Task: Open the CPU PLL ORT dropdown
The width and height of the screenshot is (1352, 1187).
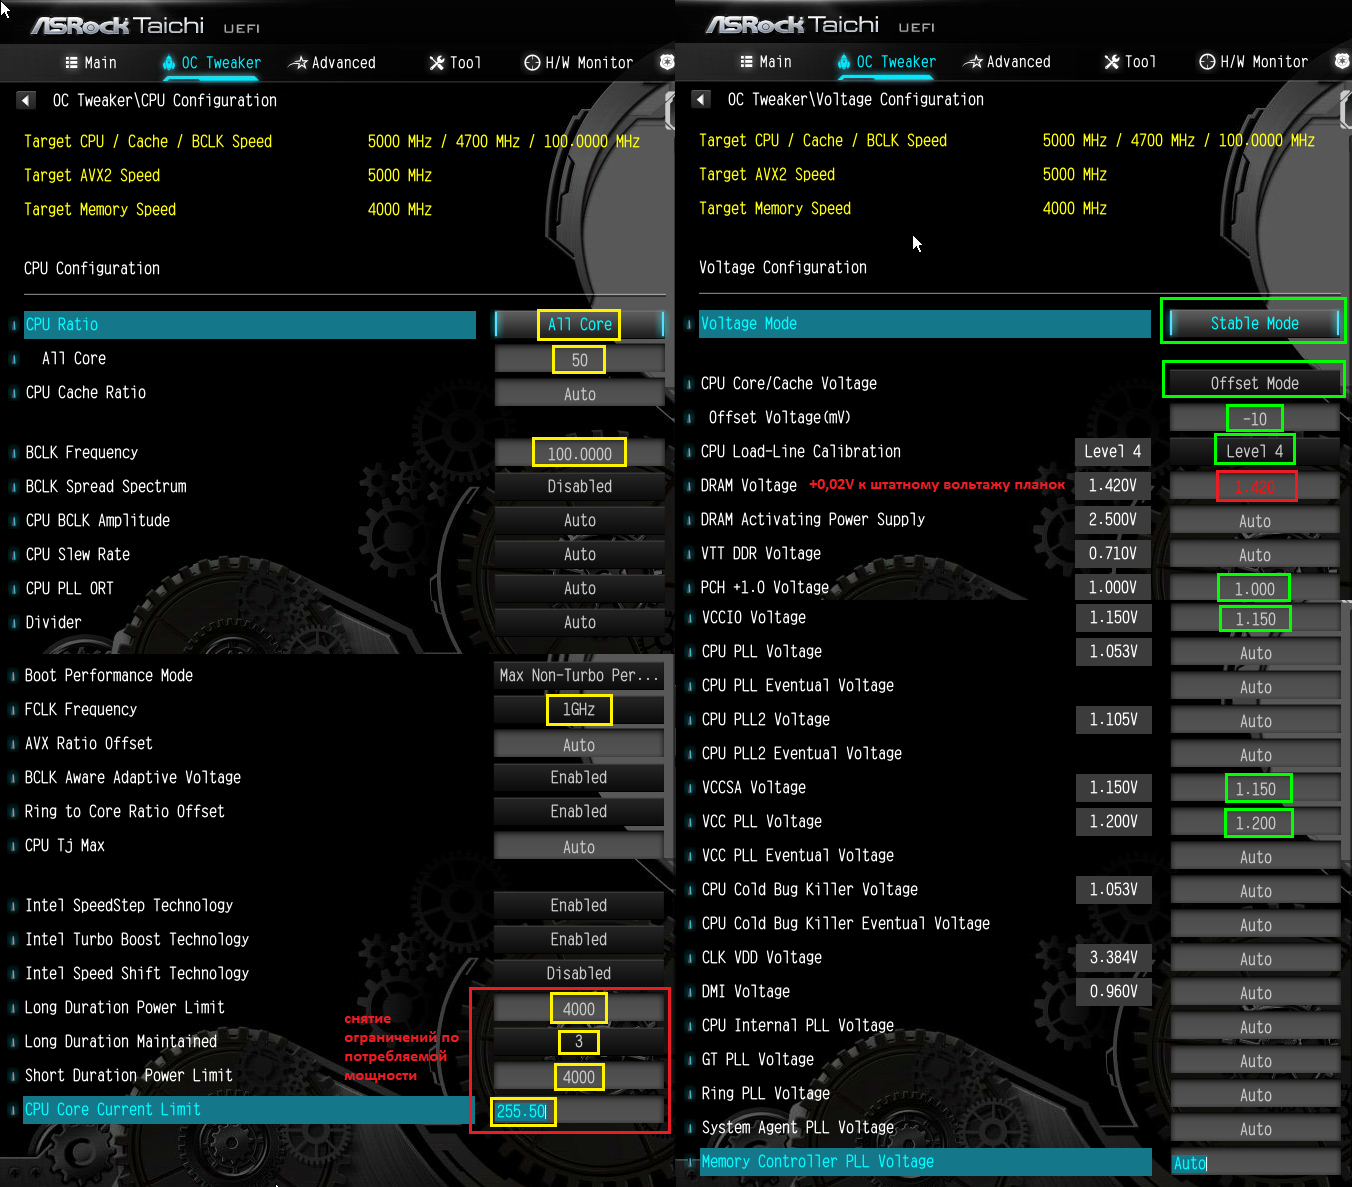Action: [x=579, y=588]
